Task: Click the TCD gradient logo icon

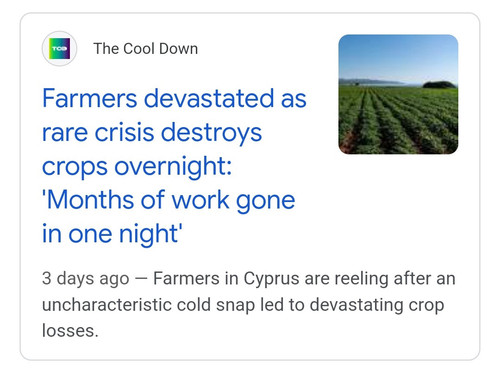Action: (x=59, y=49)
